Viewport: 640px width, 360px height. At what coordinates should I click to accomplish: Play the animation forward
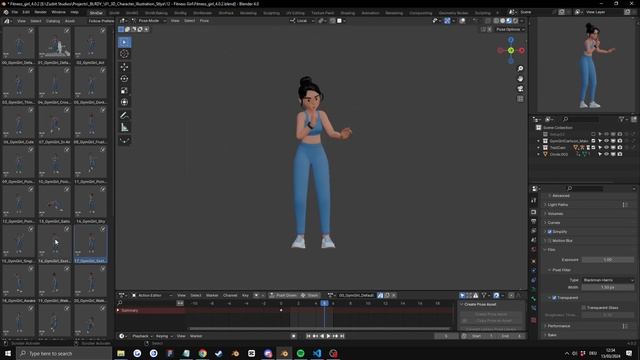pyautogui.click(x=329, y=336)
